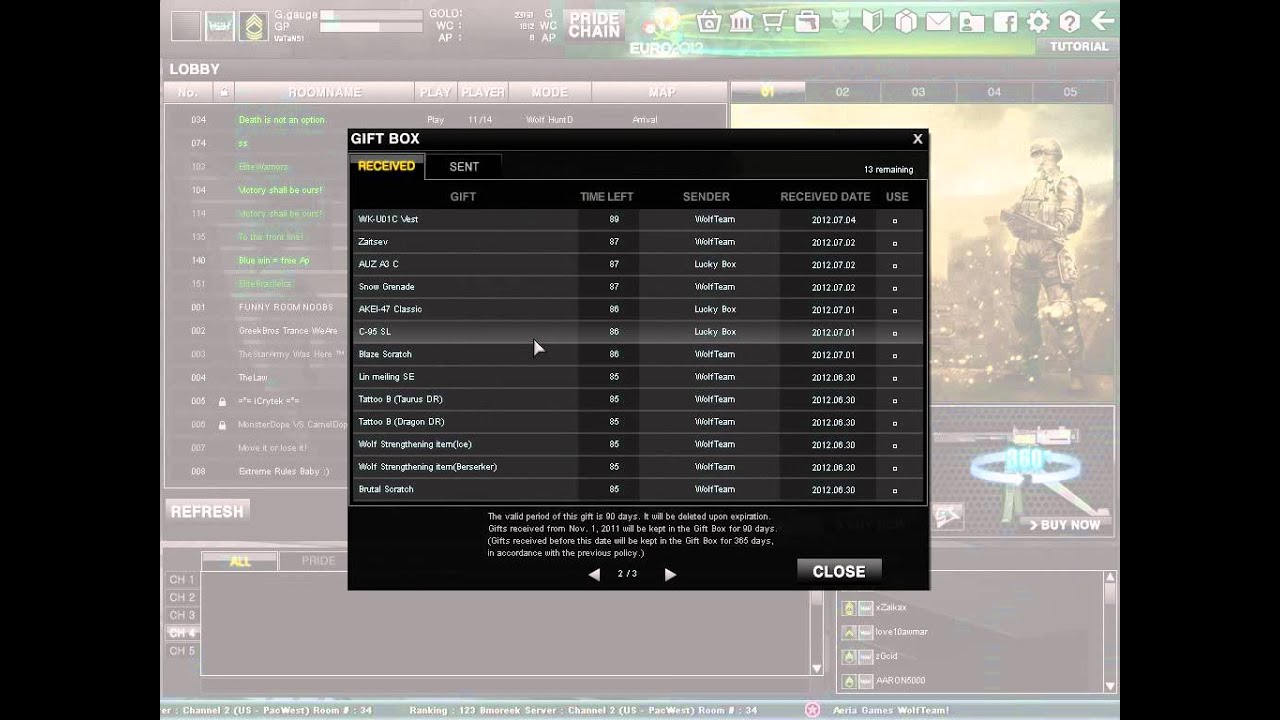Viewport: 1280px width, 720px height.
Task: Open the bank building icon
Action: point(741,21)
